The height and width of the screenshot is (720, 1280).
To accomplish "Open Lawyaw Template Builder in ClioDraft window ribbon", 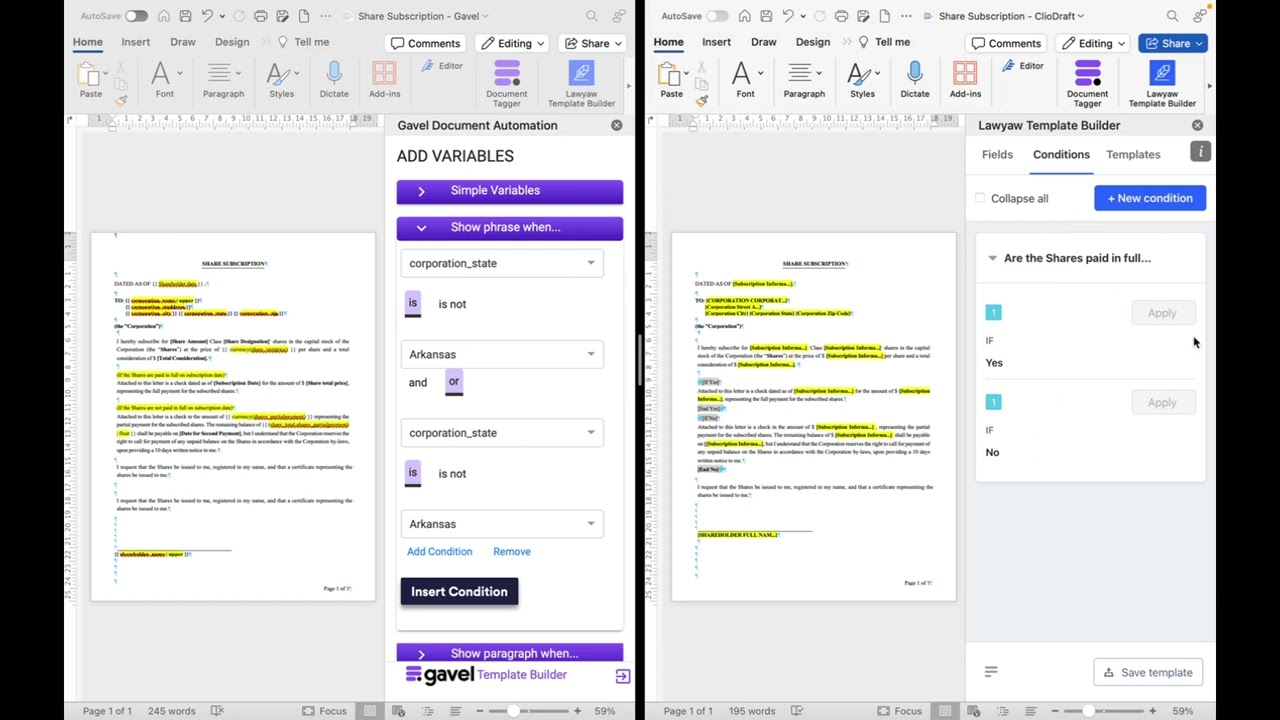I will [x=1162, y=83].
